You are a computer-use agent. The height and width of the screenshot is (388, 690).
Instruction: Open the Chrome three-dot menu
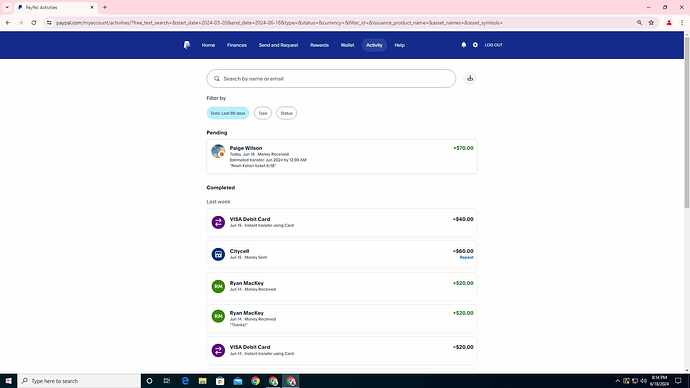[682, 22]
